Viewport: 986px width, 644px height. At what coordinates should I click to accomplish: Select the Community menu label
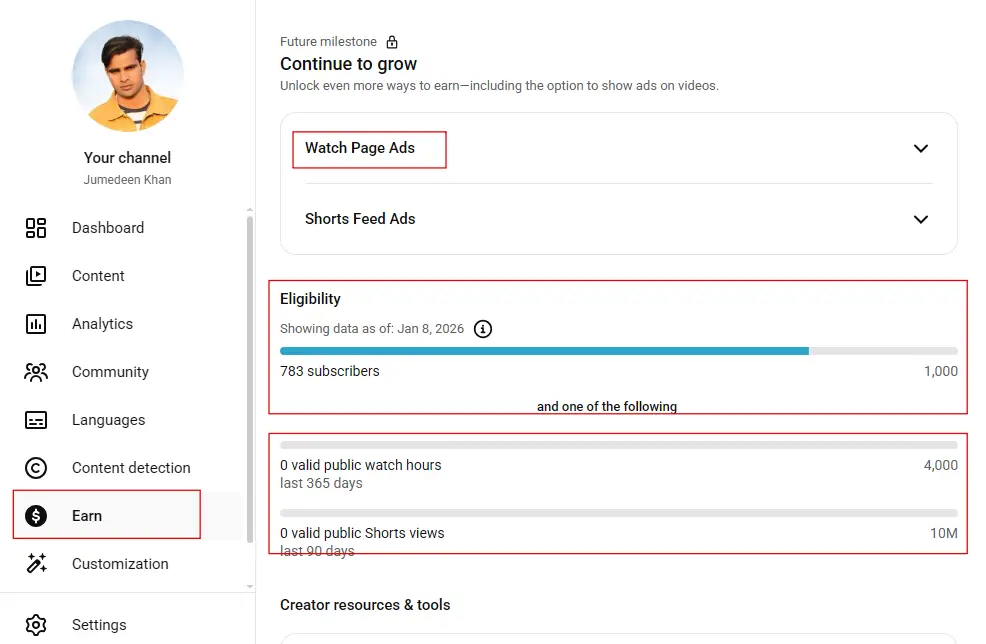110,372
